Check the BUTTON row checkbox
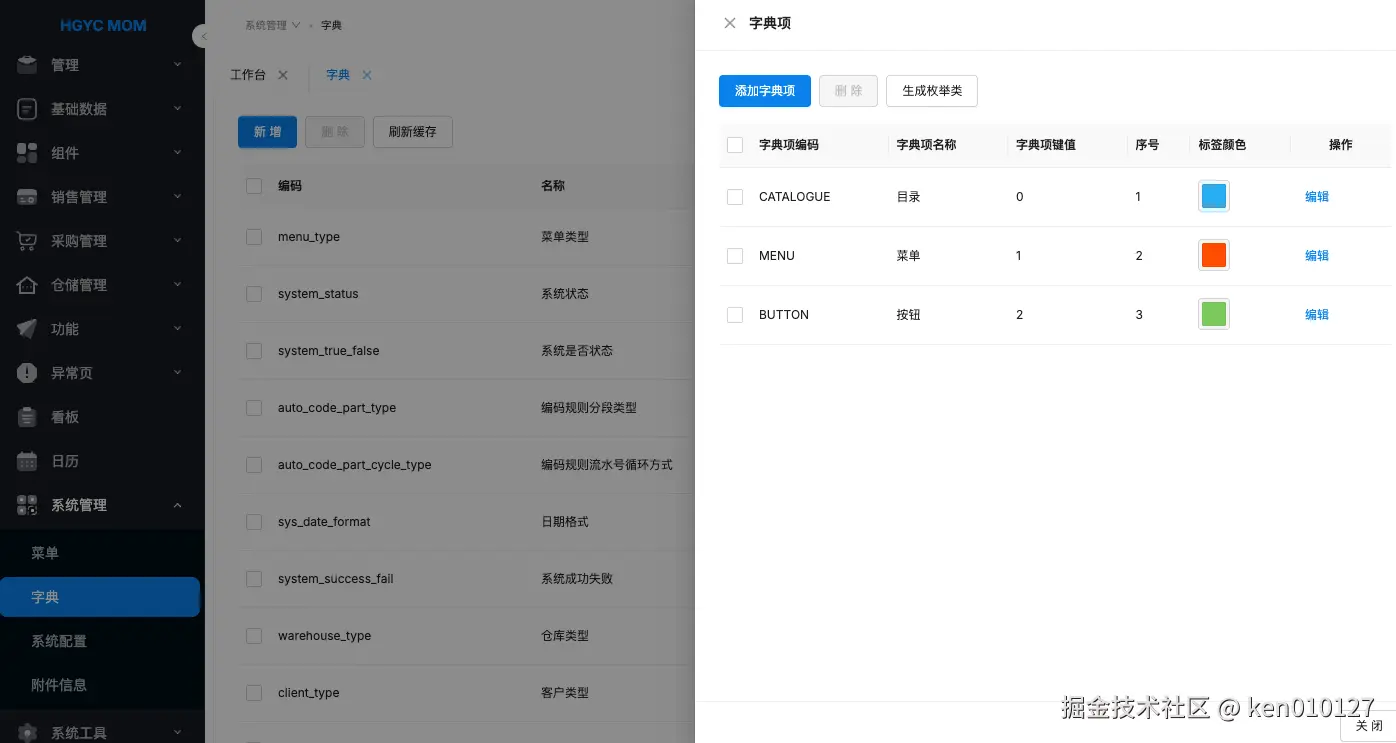This screenshot has height=743, width=1396. pos(735,315)
